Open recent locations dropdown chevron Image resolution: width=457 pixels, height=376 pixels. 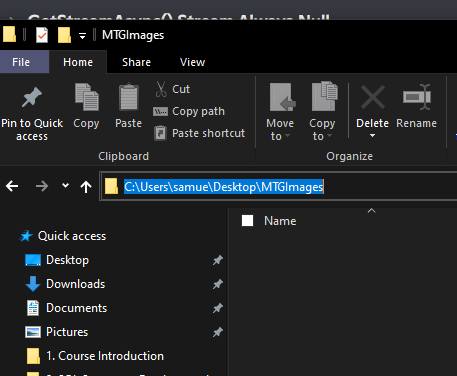pos(66,185)
